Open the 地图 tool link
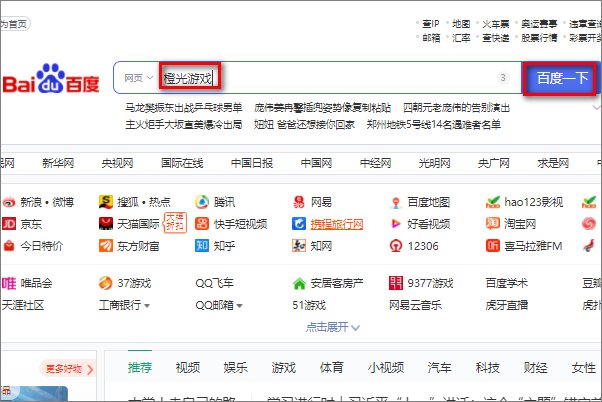This screenshot has height=402, width=602. 461,24
